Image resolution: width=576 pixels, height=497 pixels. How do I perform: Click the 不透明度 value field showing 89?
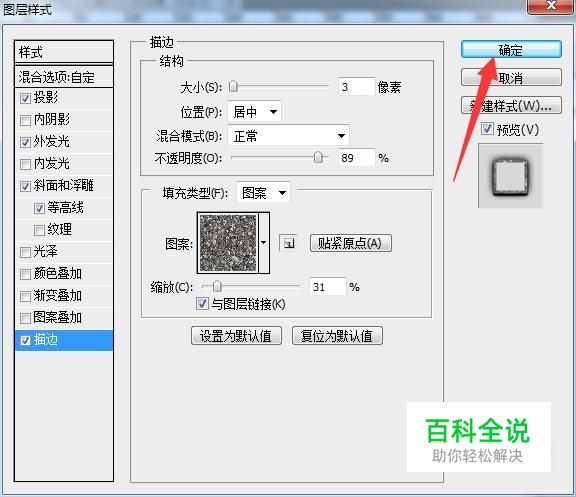click(356, 158)
